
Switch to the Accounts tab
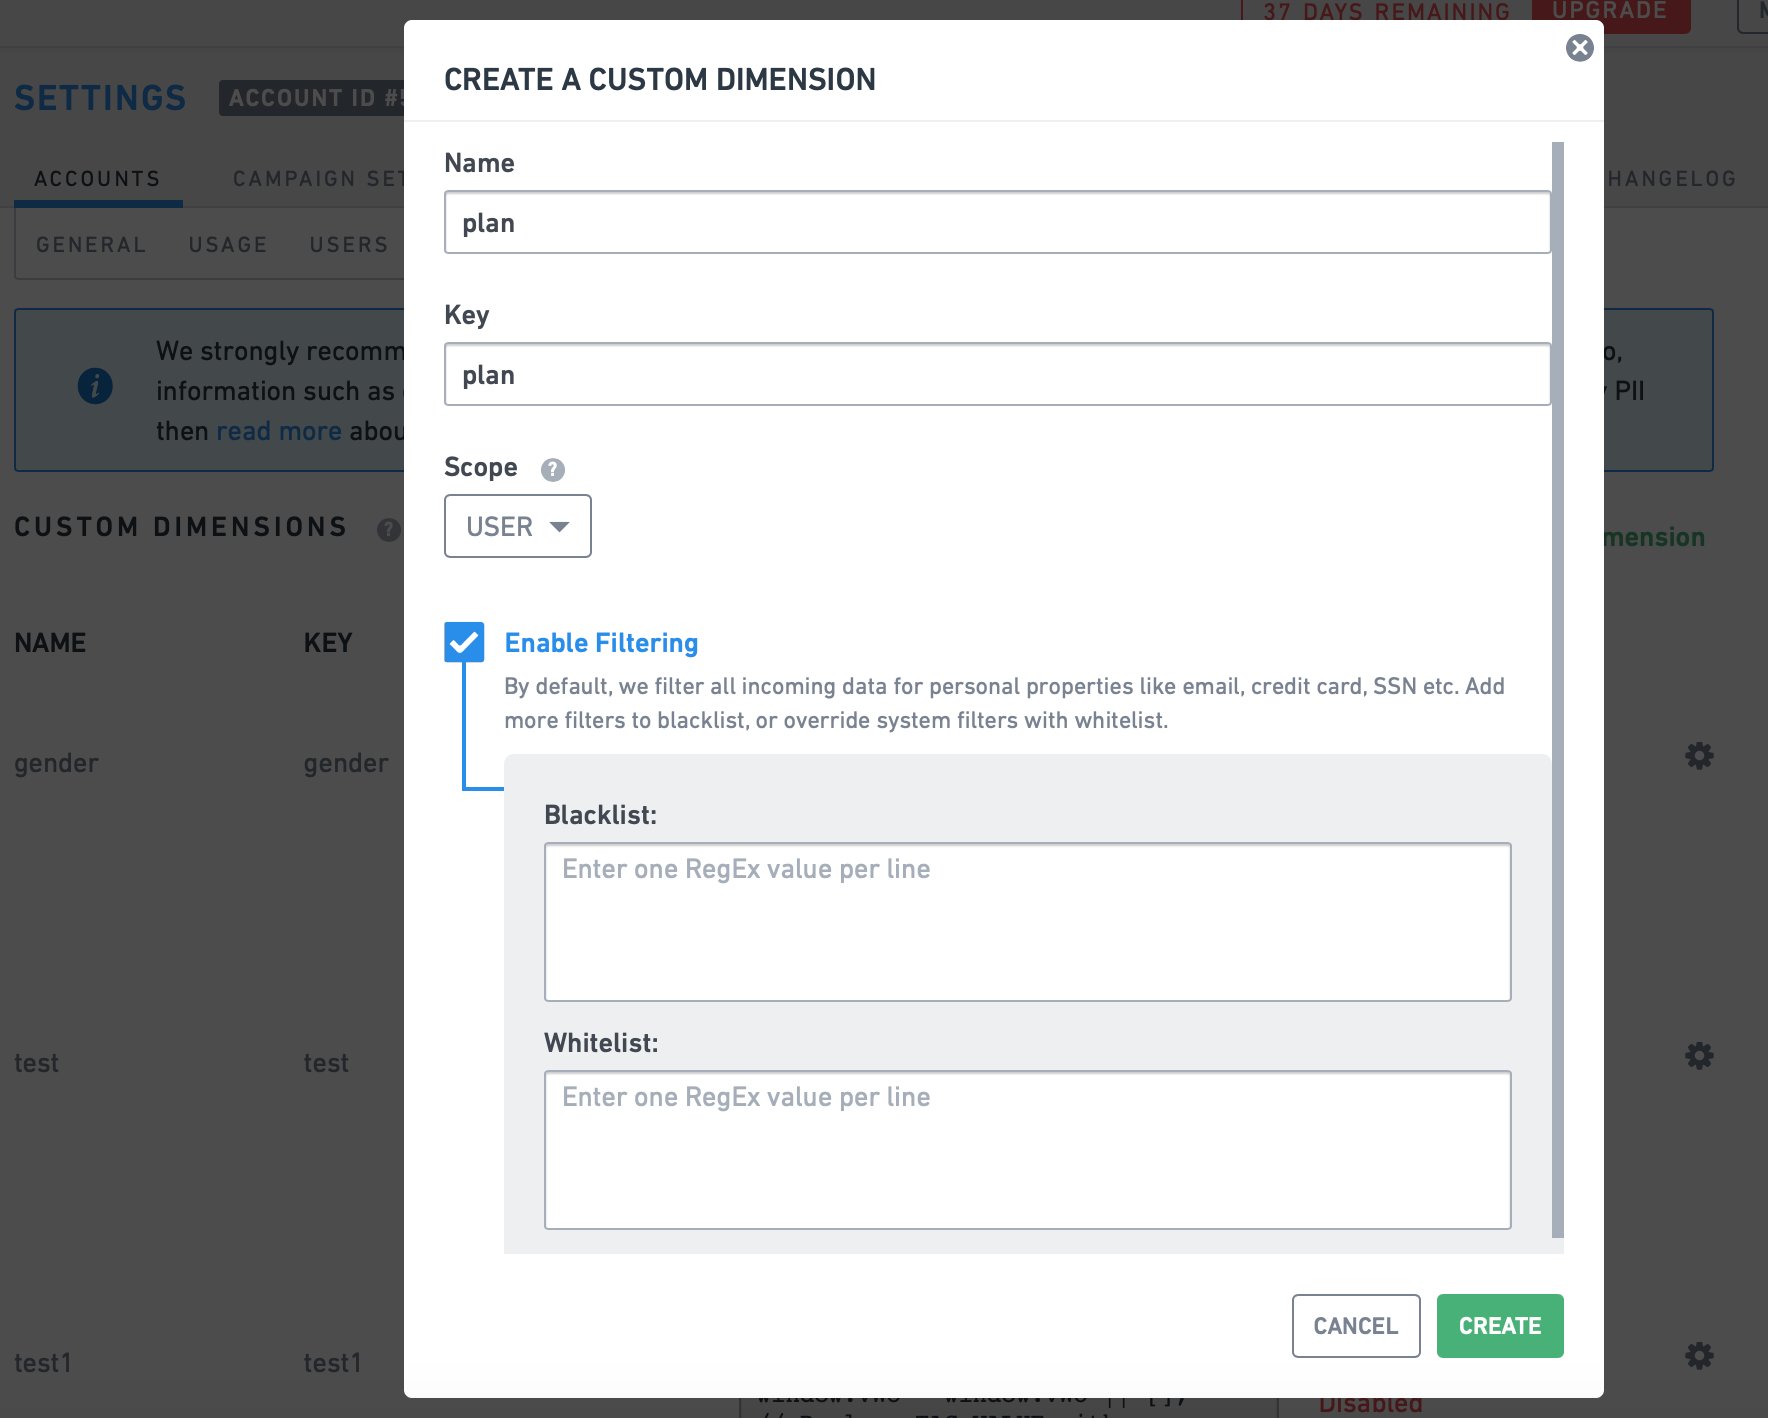click(98, 179)
